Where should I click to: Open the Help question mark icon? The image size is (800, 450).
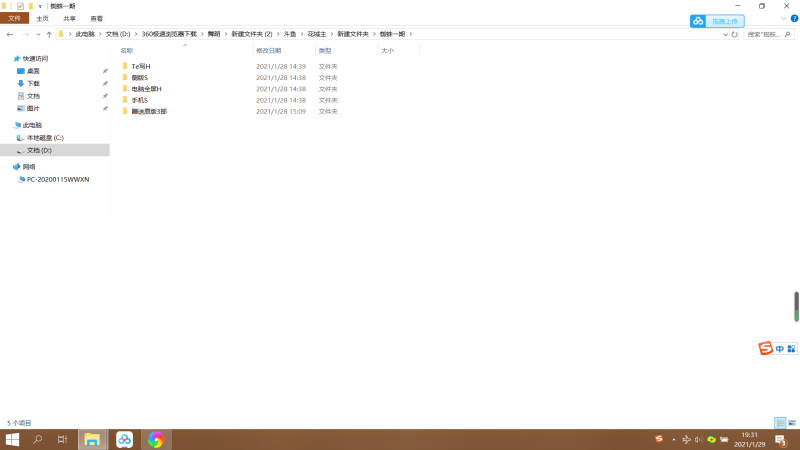pyautogui.click(x=793, y=19)
